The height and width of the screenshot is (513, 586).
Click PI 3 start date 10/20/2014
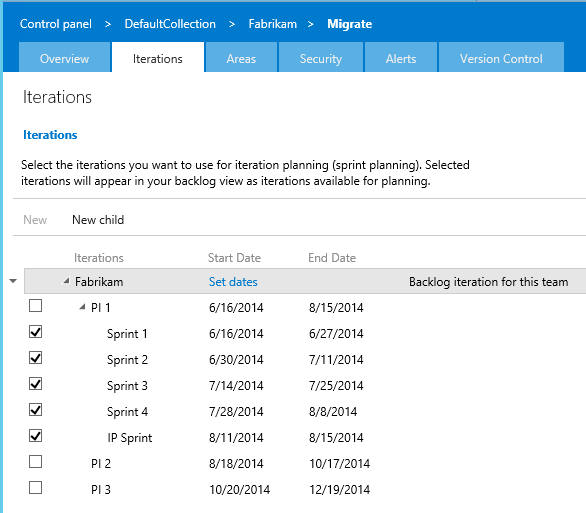click(240, 489)
